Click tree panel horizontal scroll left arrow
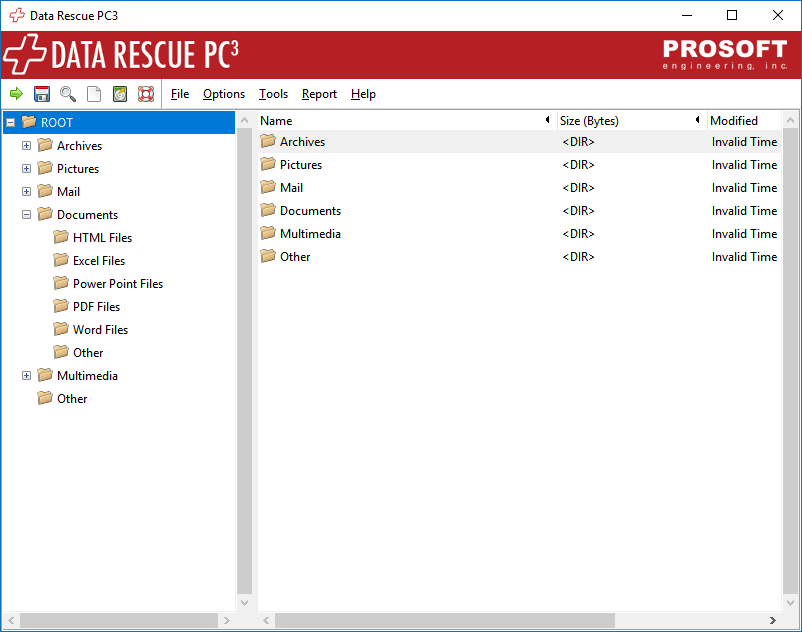 (11, 620)
